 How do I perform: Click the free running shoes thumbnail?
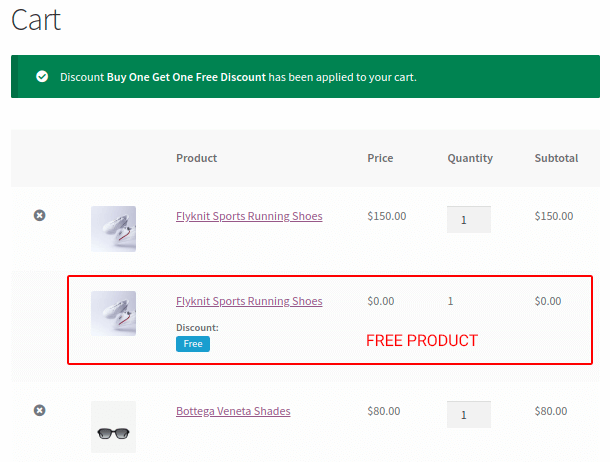point(113,313)
